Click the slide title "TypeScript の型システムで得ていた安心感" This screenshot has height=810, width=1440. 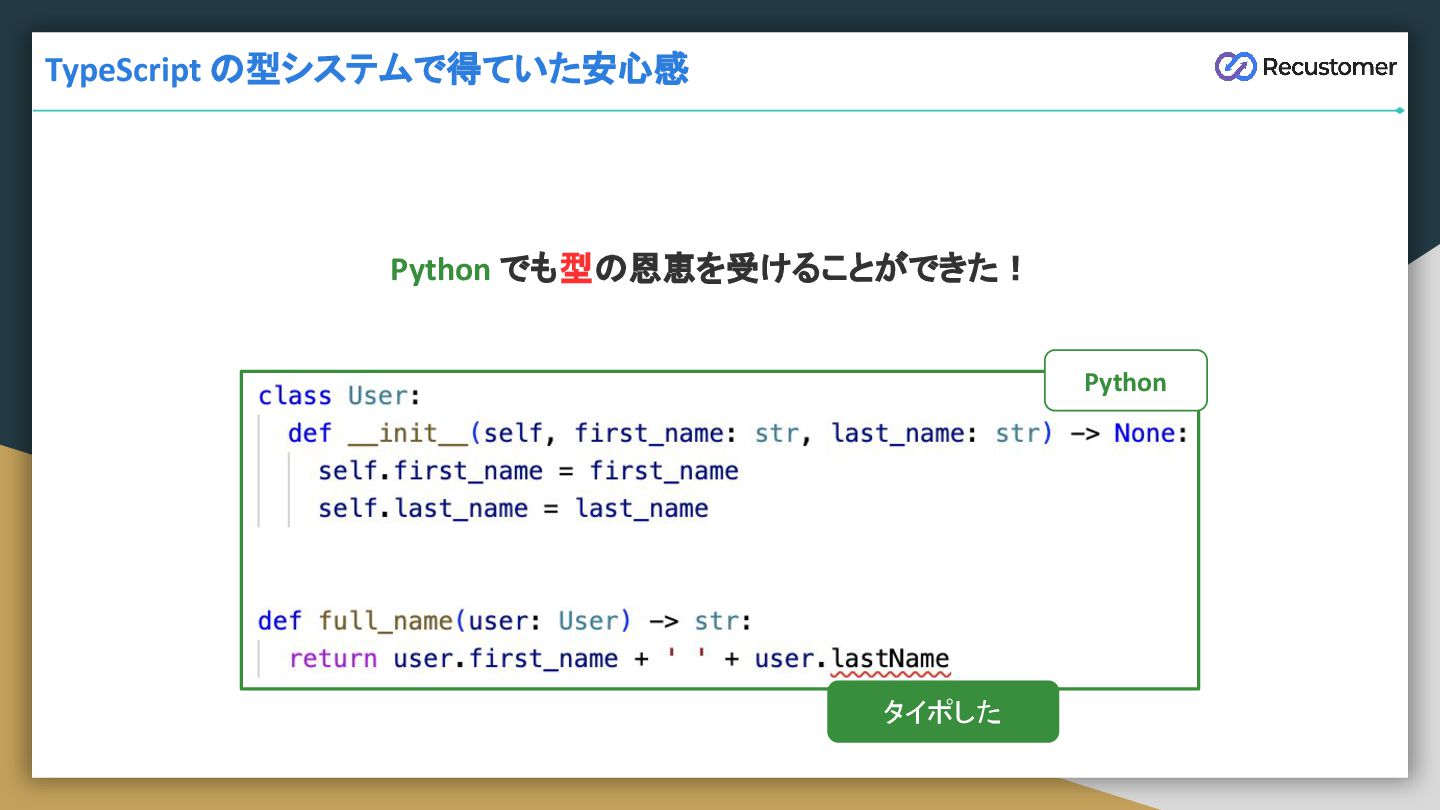367,70
